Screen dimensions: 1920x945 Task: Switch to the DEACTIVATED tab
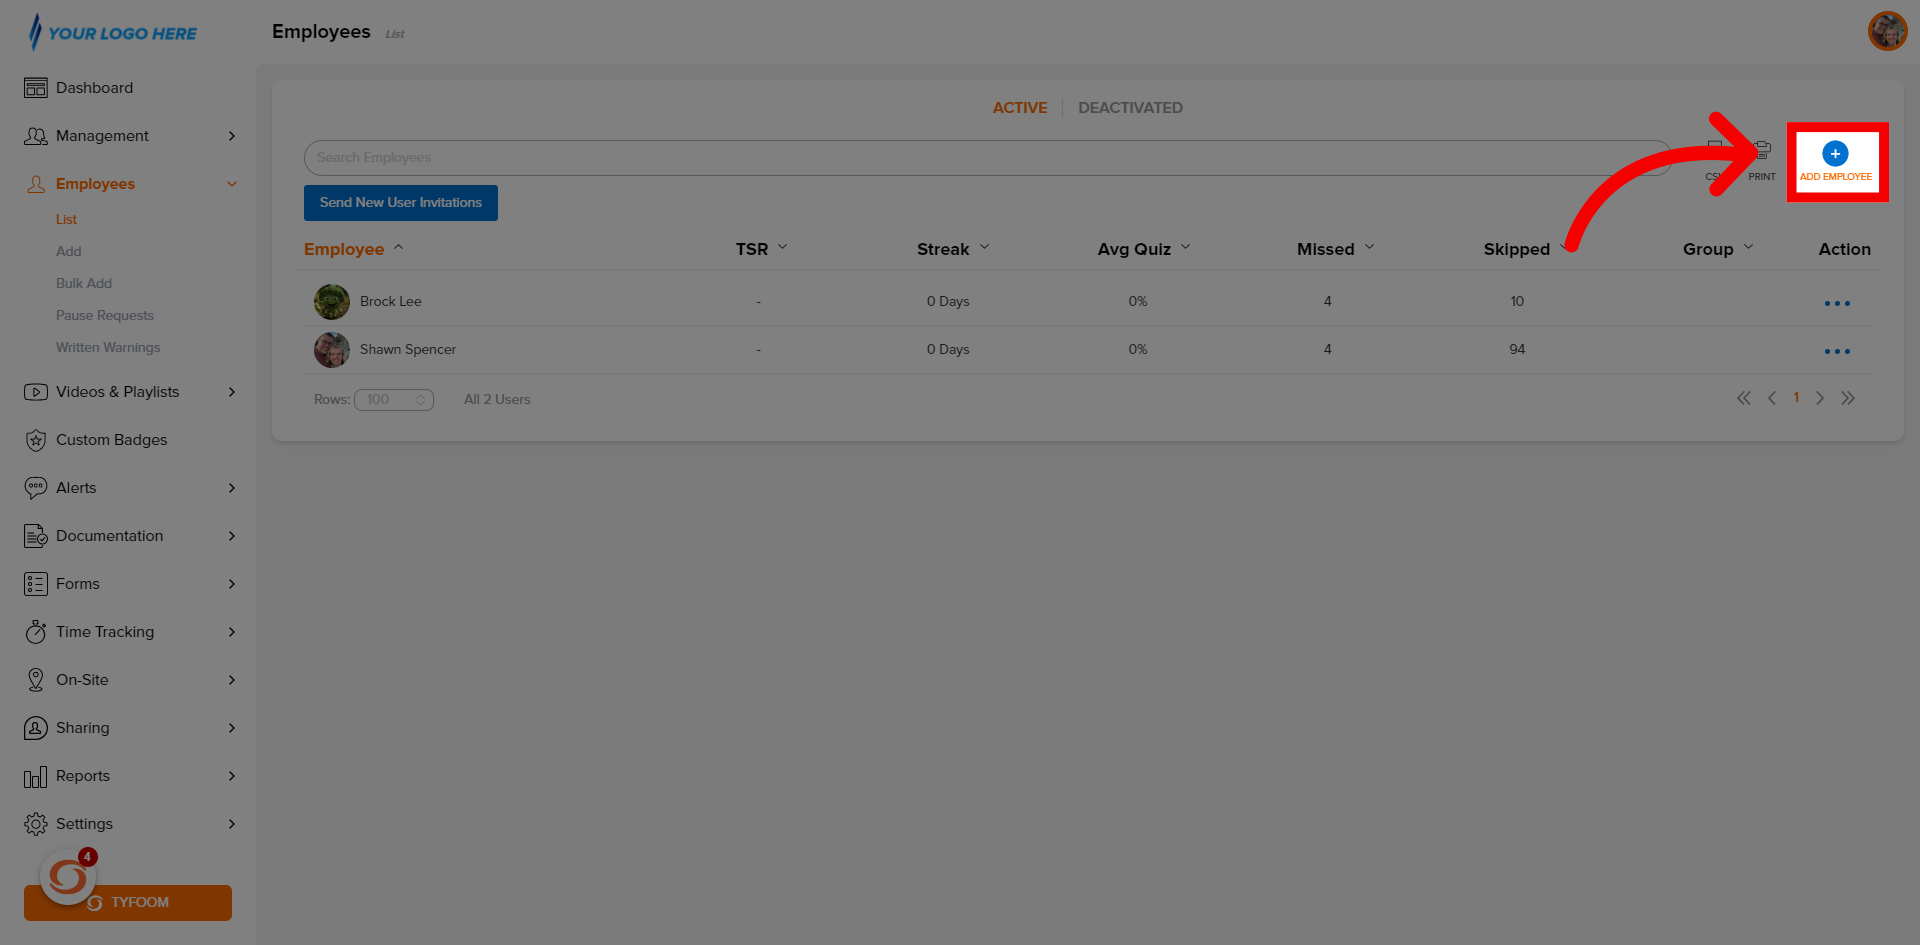point(1130,107)
